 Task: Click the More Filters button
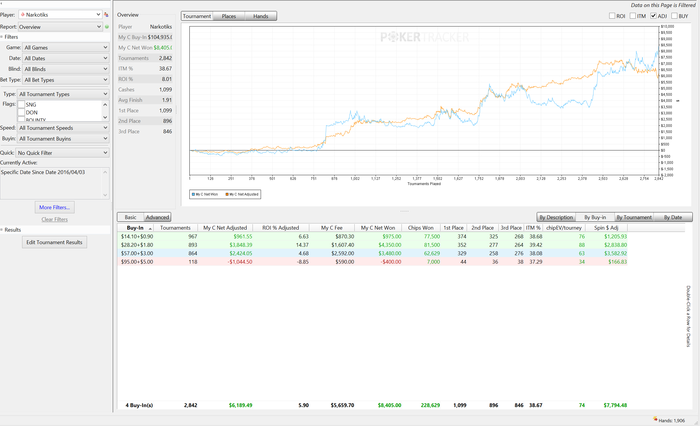coord(54,207)
